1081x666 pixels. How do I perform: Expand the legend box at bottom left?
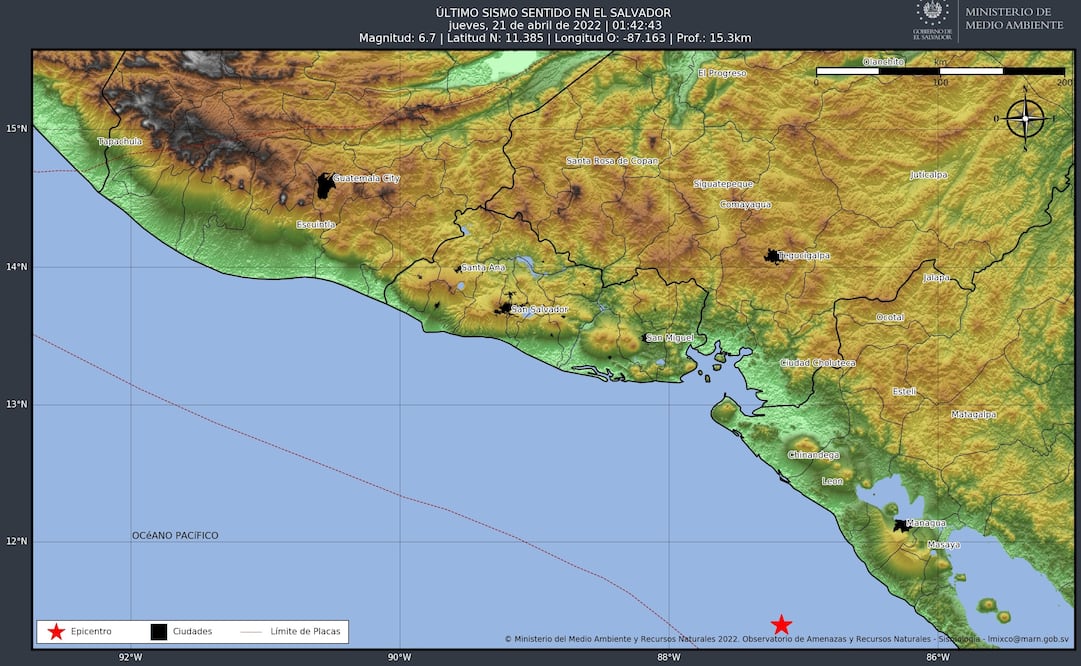(190, 631)
